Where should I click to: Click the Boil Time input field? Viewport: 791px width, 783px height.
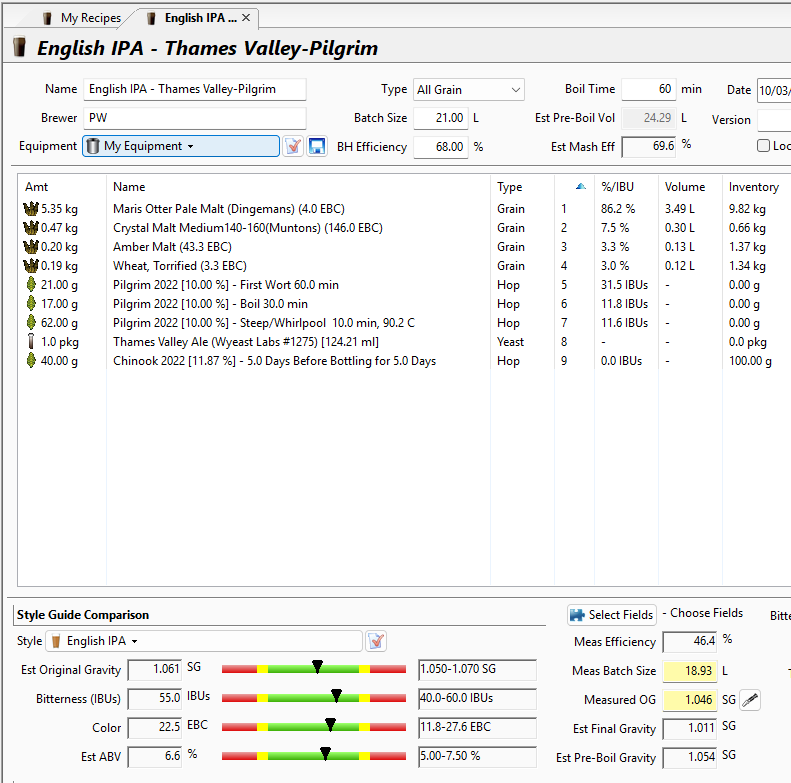[x=649, y=89]
